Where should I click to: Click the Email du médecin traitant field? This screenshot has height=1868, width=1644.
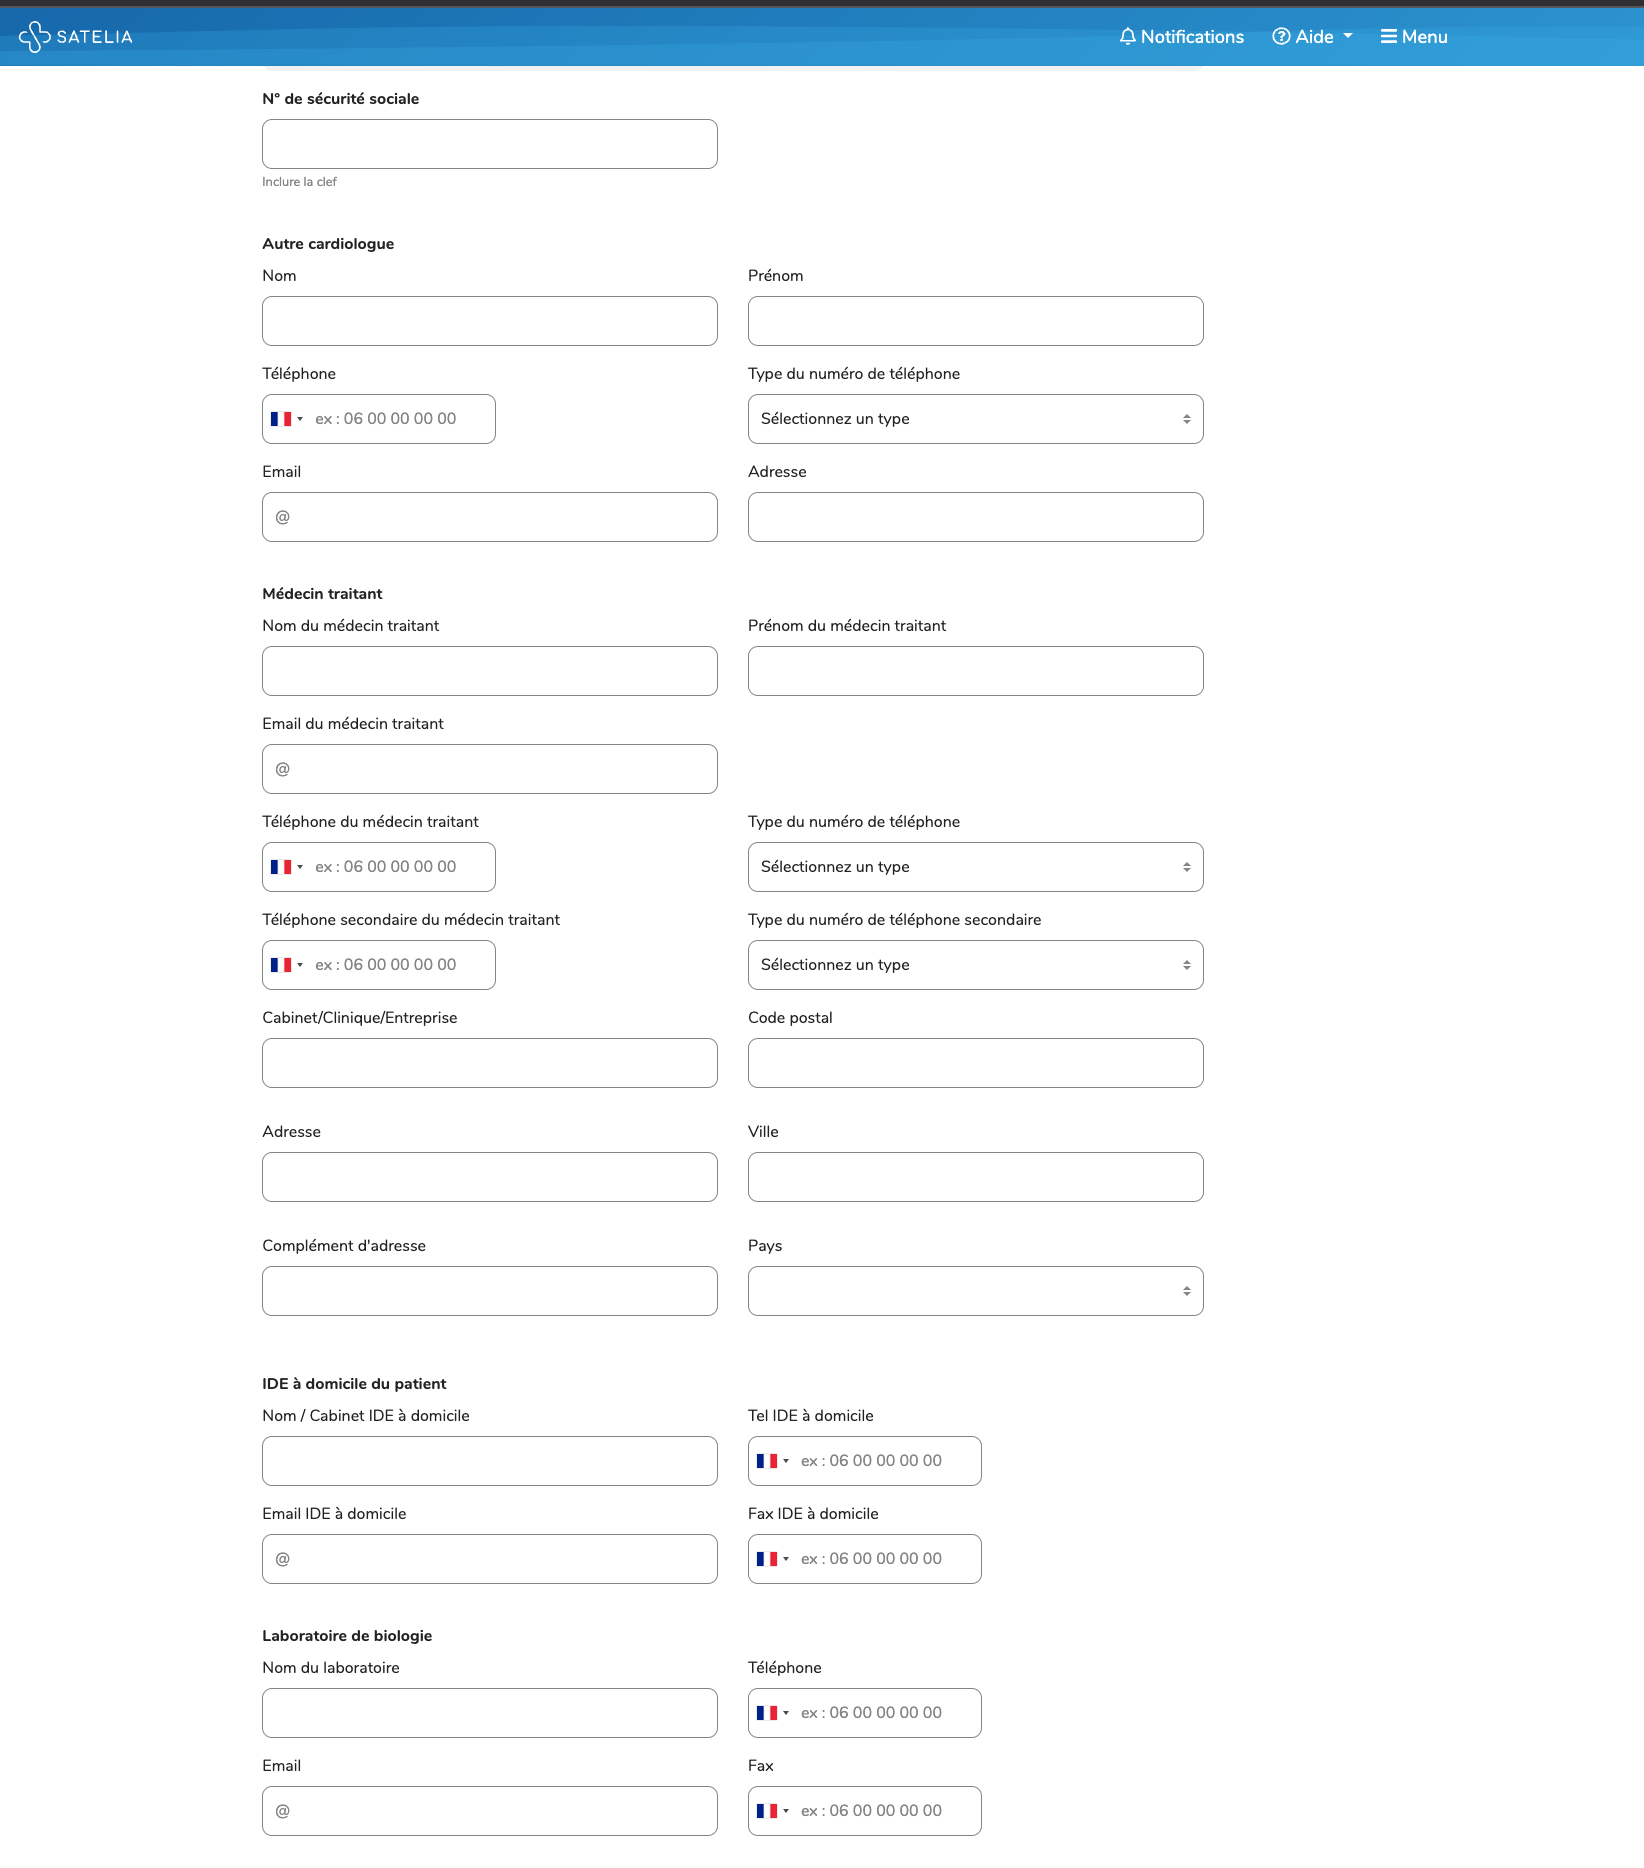coord(489,769)
